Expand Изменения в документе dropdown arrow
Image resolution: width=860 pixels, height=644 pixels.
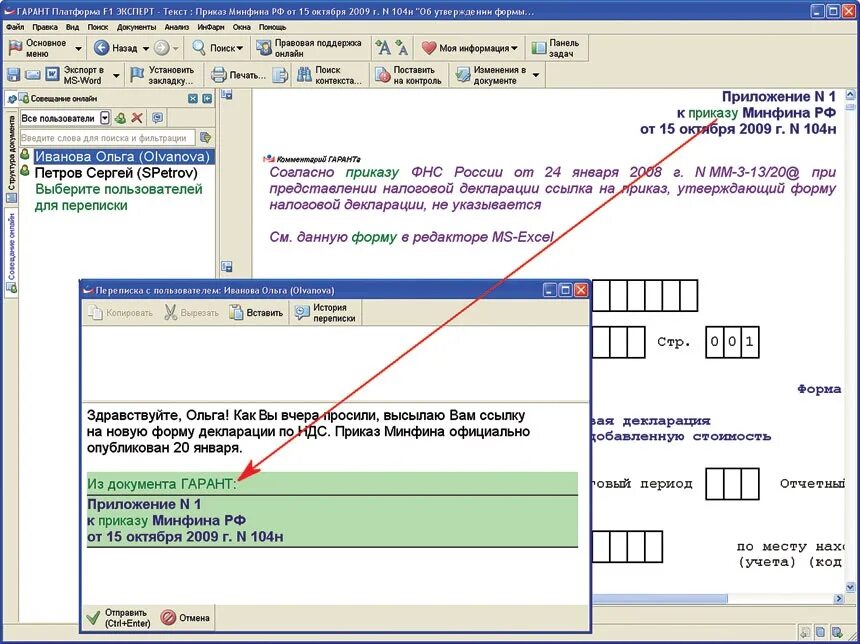tap(536, 76)
